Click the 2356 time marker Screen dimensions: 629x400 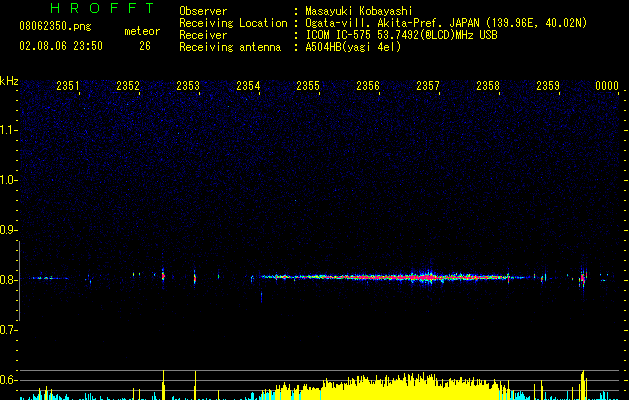point(368,85)
